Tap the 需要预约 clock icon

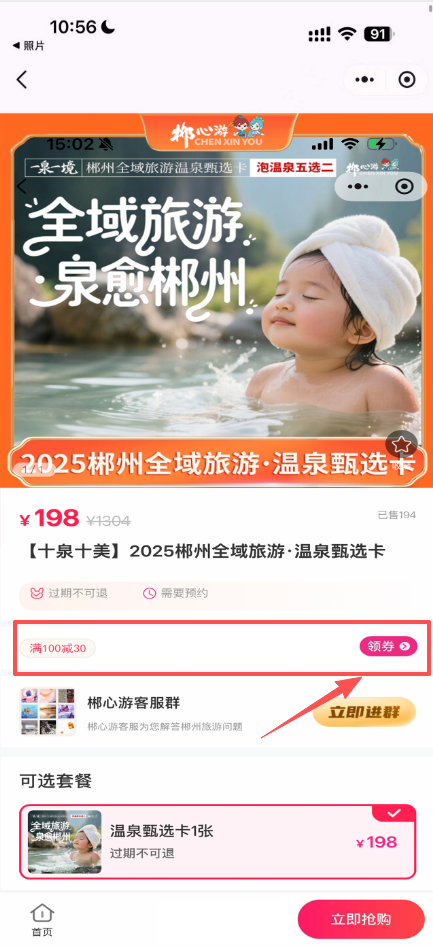coord(149,593)
